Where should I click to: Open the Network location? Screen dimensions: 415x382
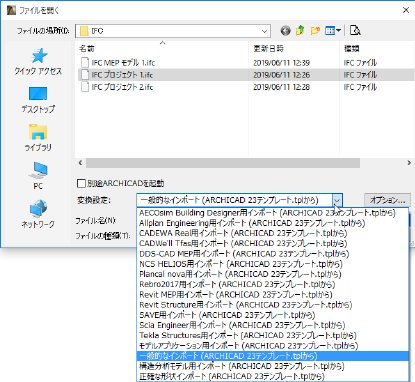(x=38, y=214)
